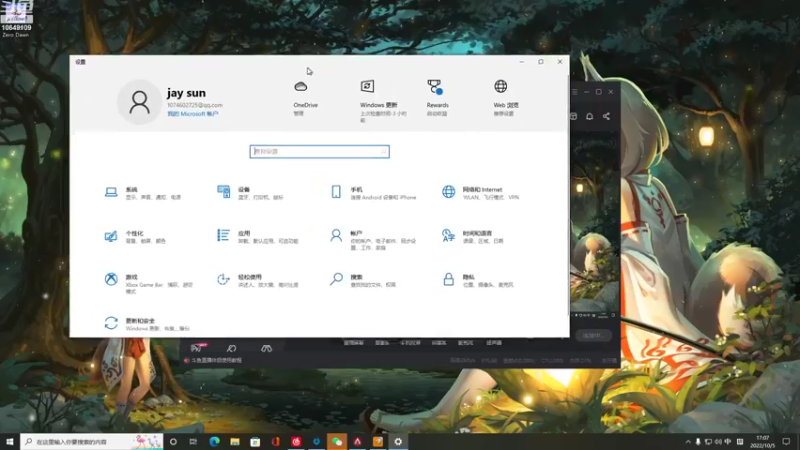800x450 pixels.
Task: Open the 系统 (System) settings category
Action: click(x=143, y=193)
